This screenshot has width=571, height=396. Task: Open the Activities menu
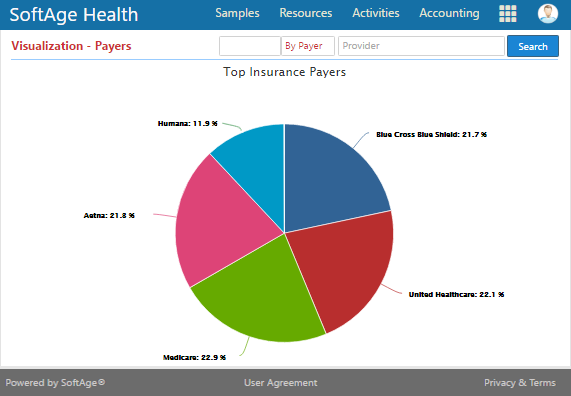(376, 13)
